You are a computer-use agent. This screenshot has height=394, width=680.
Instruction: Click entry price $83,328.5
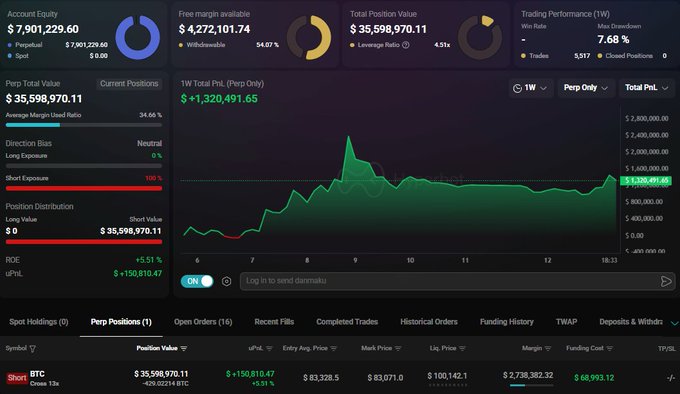pyautogui.click(x=321, y=378)
